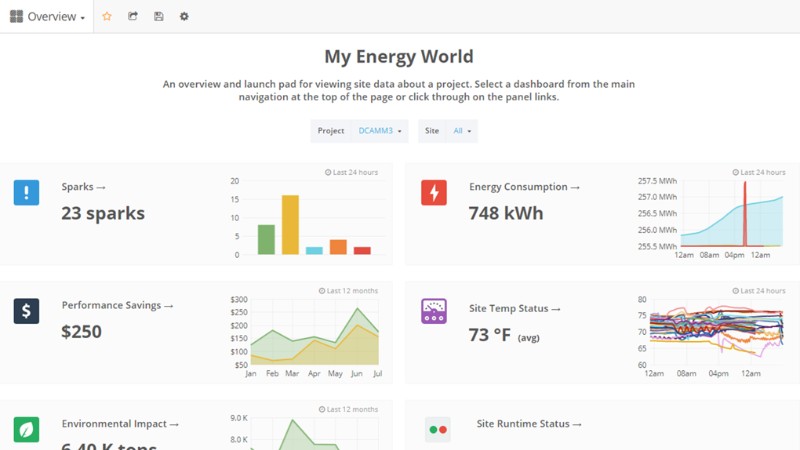Click 'Last 12 months' on Environmental Impact panel
The height and width of the screenshot is (450, 800).
point(348,409)
